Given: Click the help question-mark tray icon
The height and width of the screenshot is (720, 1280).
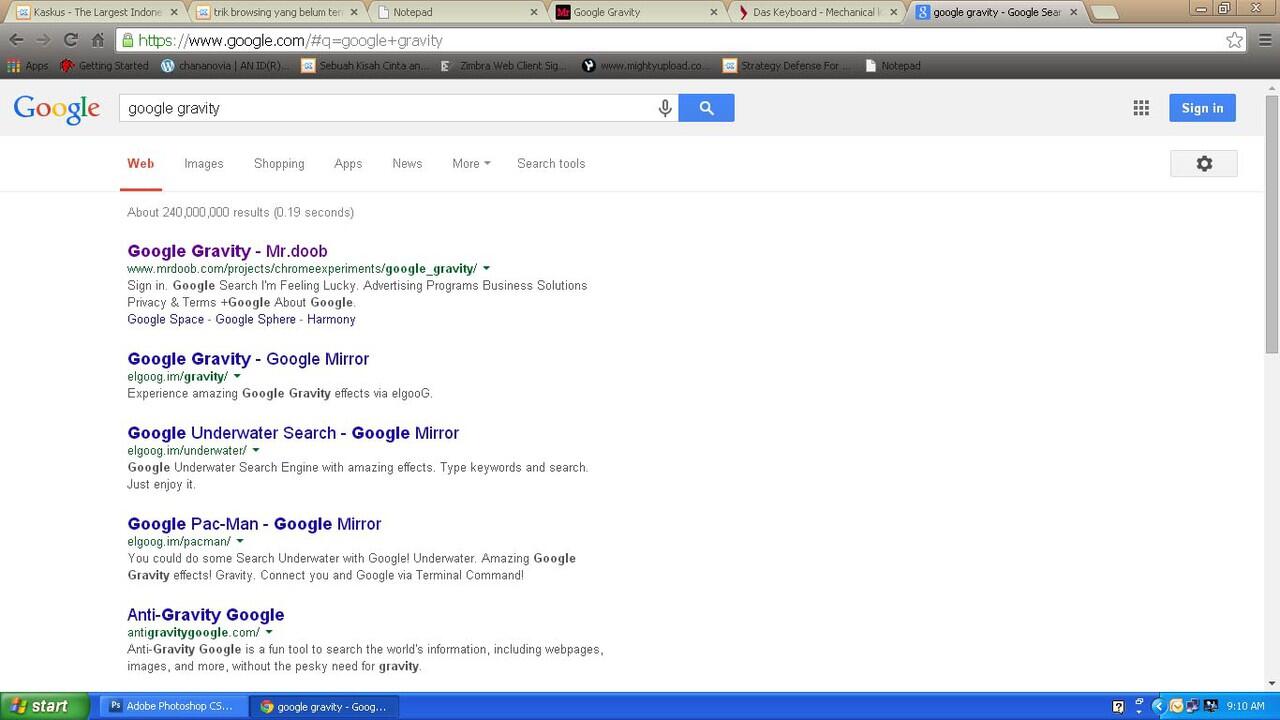Looking at the screenshot, I should pos(1118,706).
